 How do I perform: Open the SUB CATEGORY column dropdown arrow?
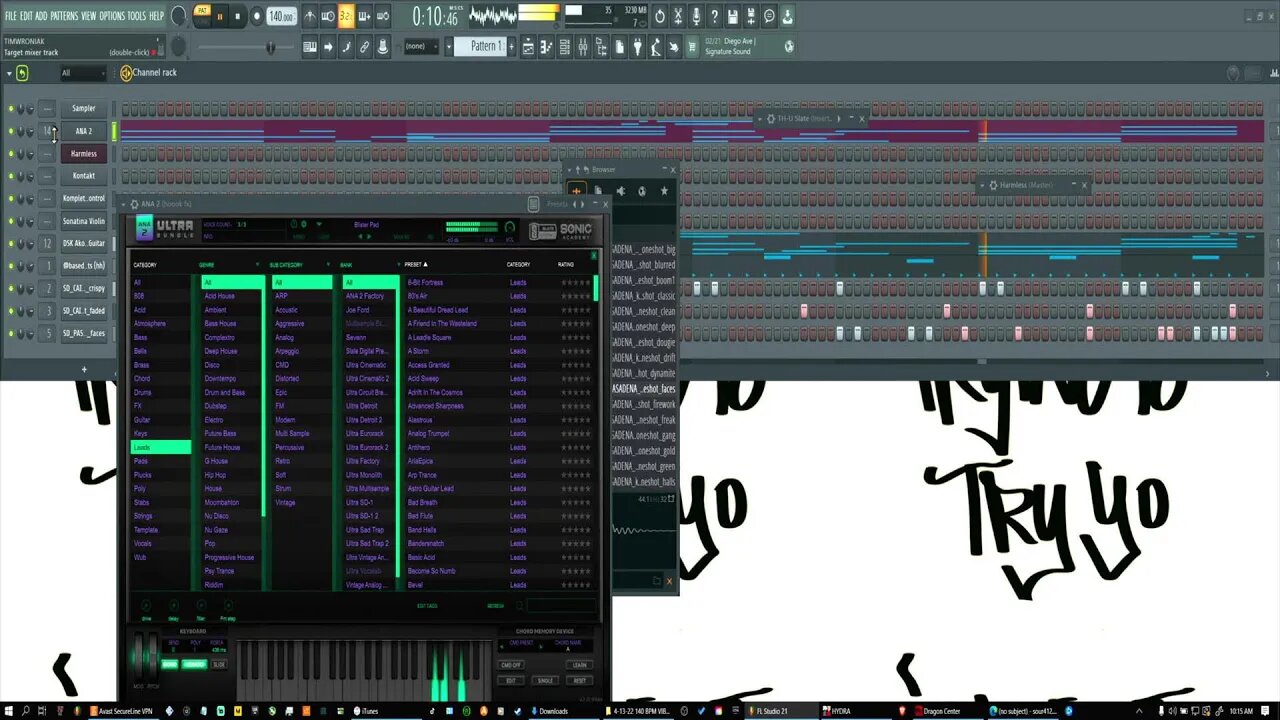coord(328,265)
